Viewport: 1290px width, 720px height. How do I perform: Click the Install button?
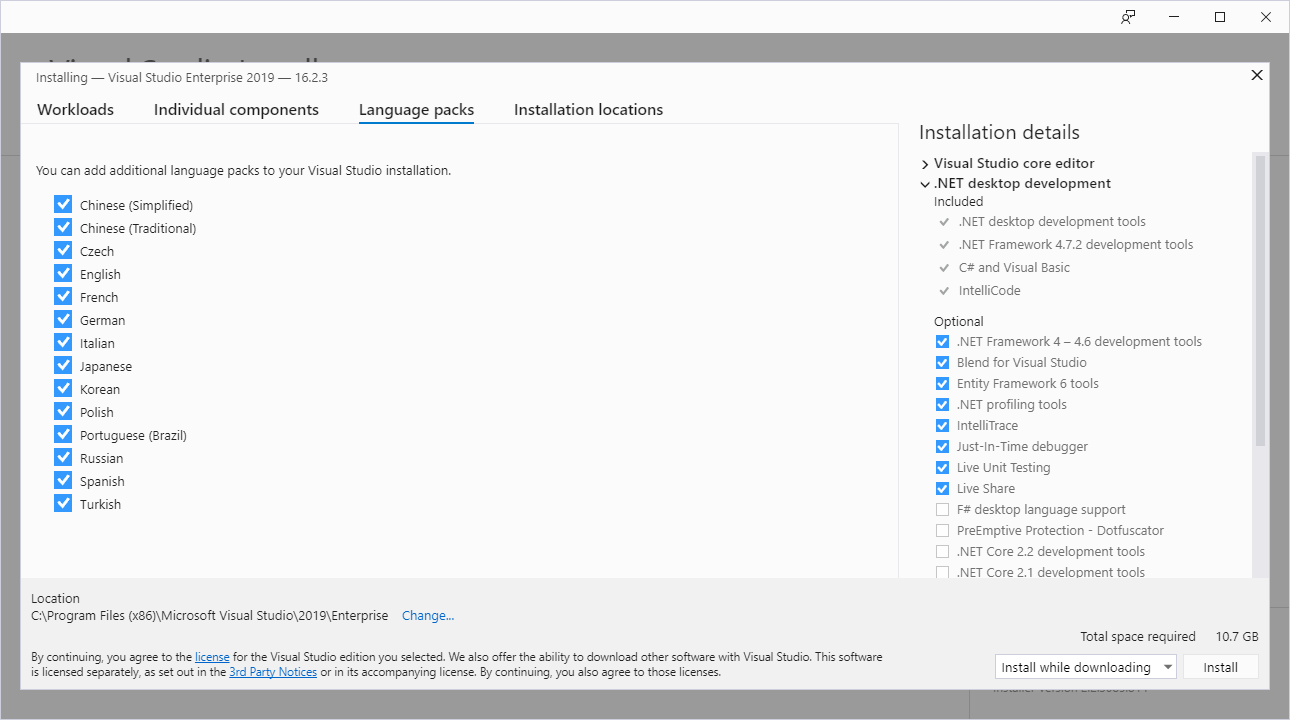tap(1220, 667)
